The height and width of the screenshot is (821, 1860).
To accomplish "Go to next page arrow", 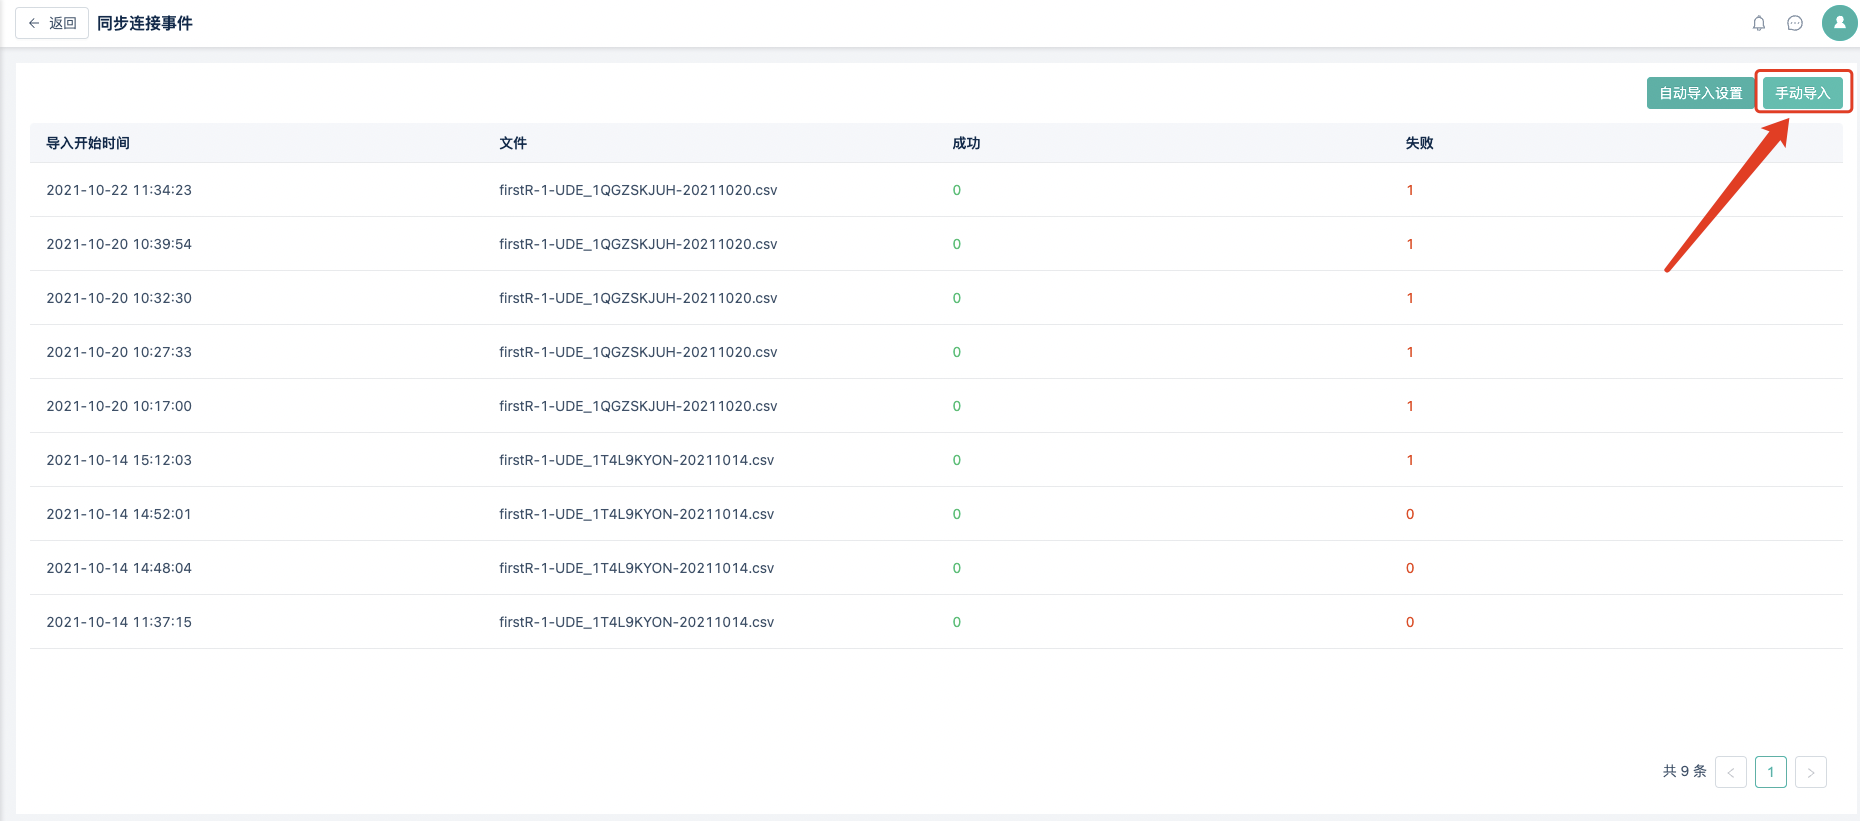I will click(x=1811, y=772).
